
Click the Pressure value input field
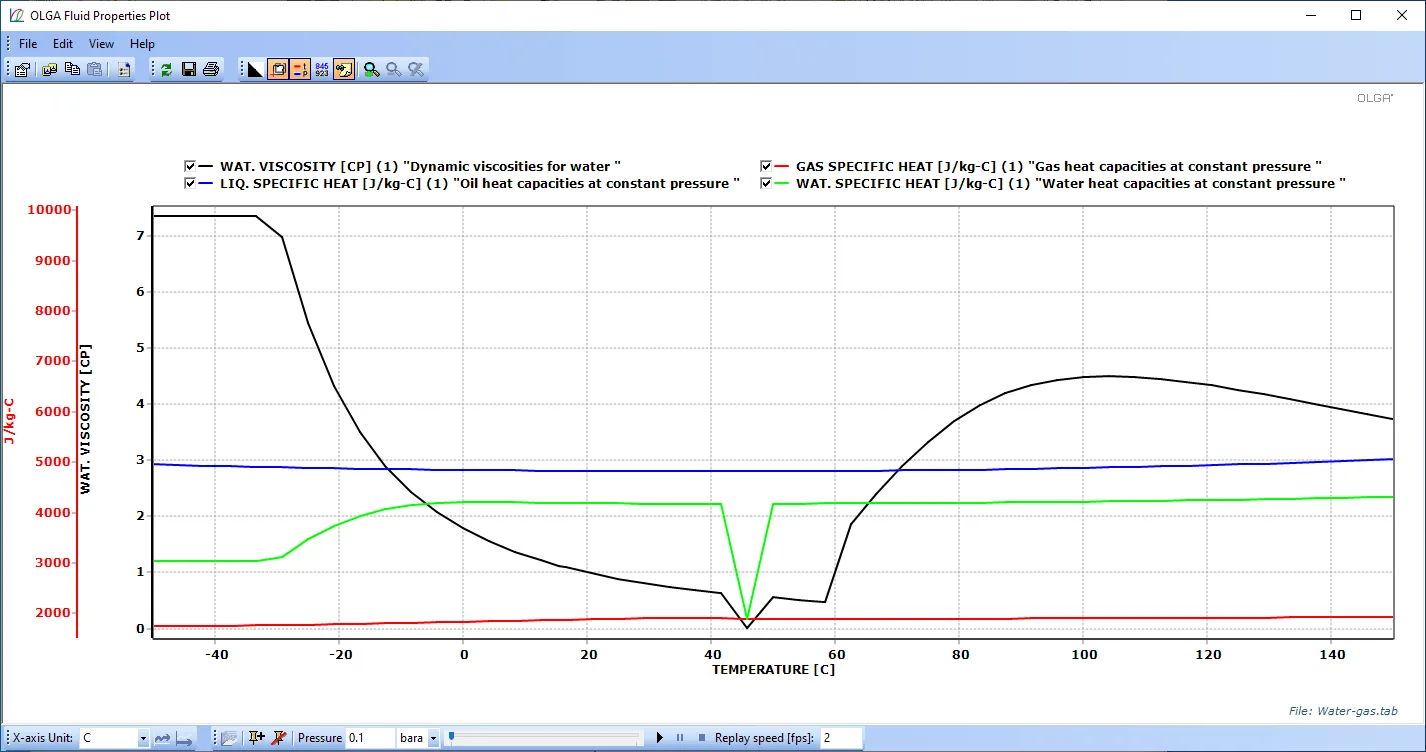point(371,738)
